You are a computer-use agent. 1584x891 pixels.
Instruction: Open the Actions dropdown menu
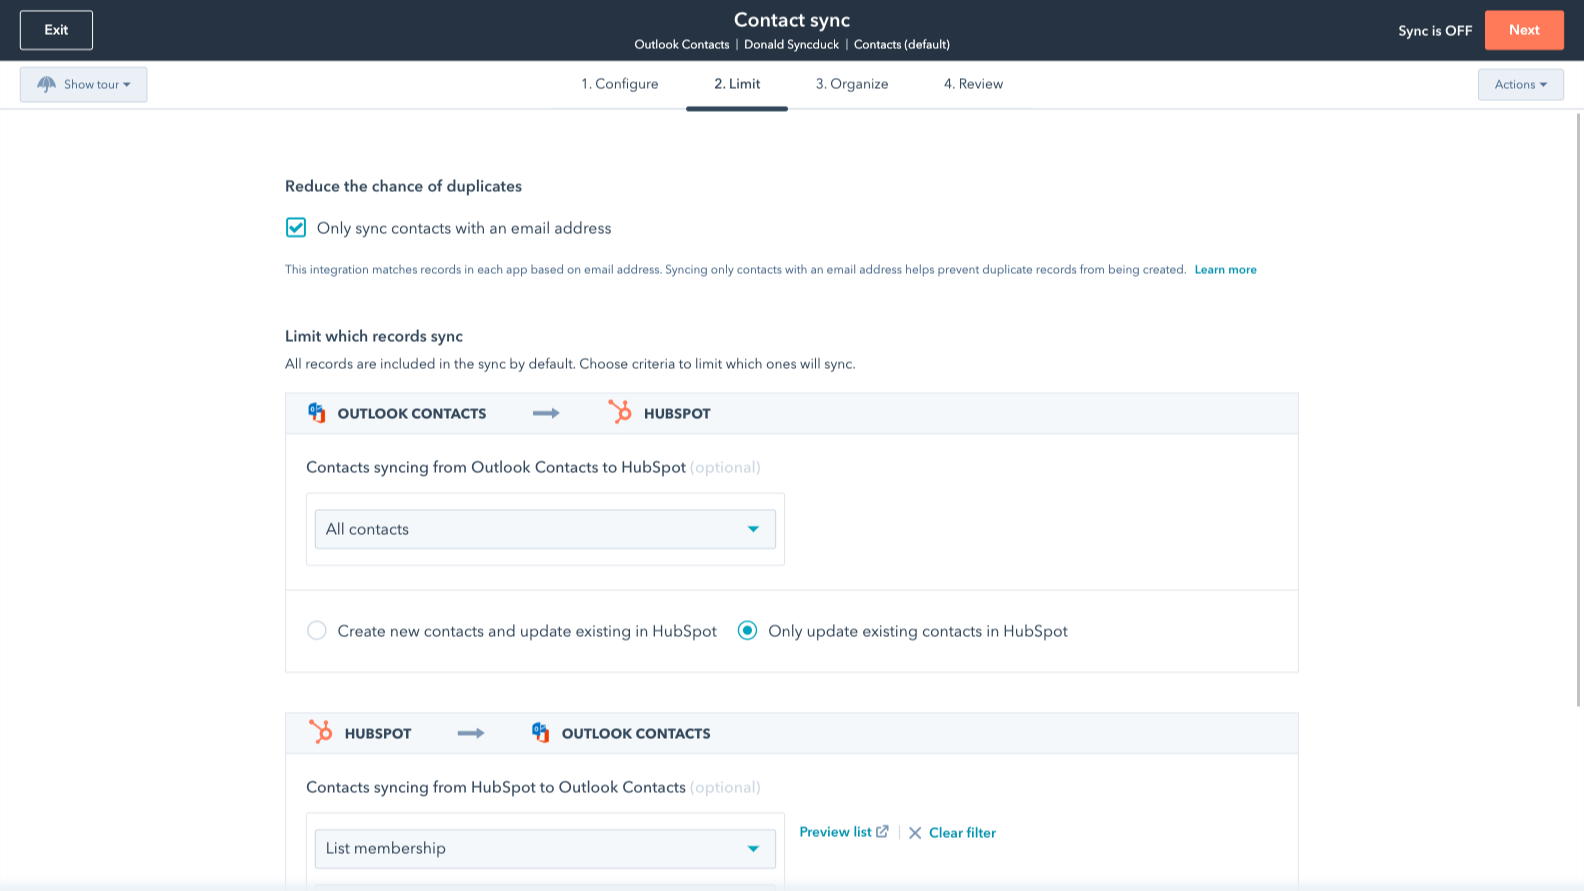tap(1520, 85)
